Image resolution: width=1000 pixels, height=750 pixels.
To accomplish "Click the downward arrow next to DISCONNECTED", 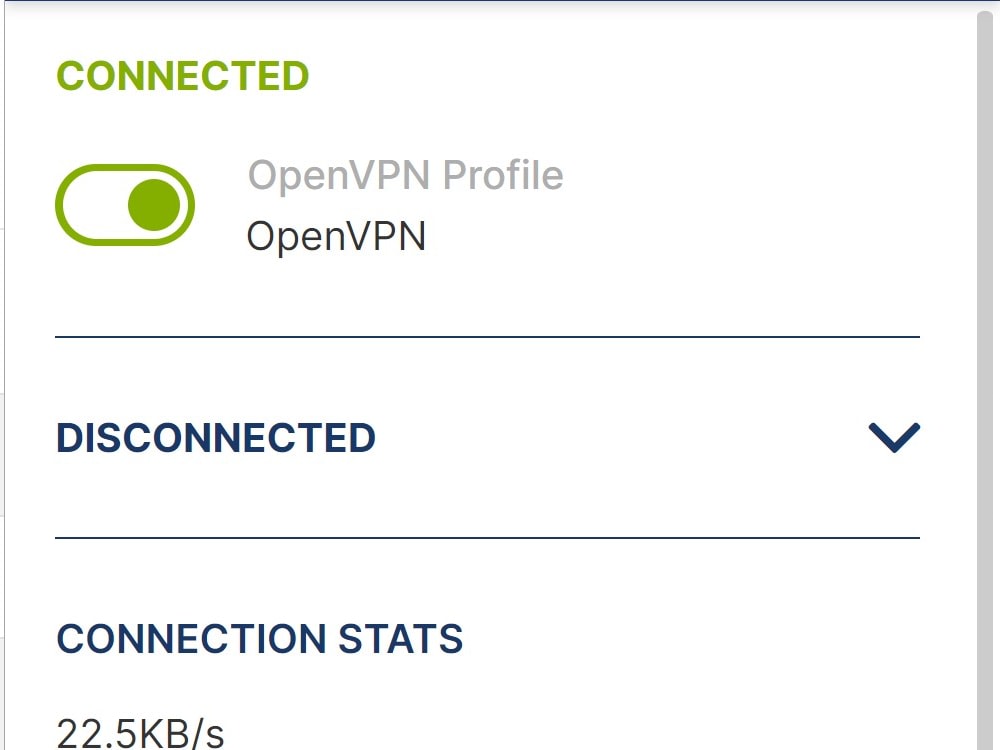I will pyautogui.click(x=893, y=436).
